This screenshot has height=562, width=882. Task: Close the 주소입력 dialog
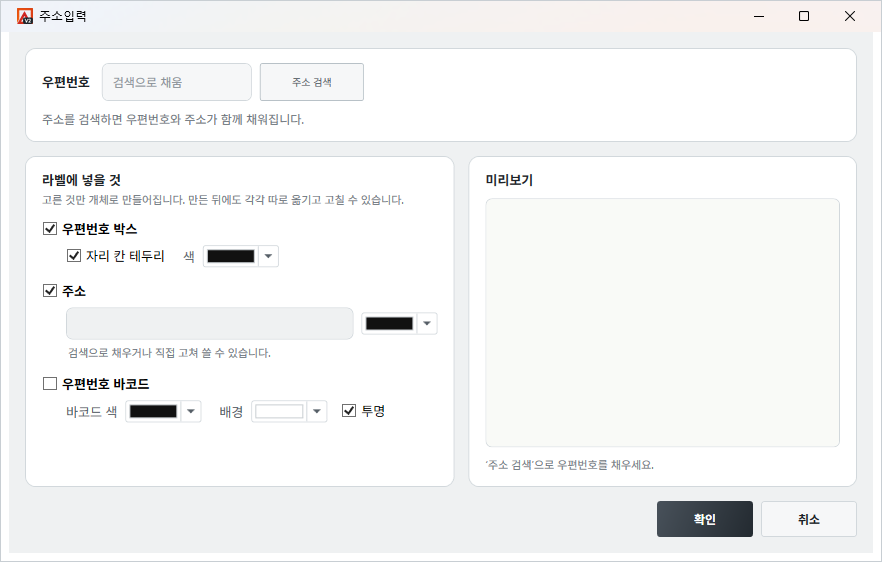point(850,16)
